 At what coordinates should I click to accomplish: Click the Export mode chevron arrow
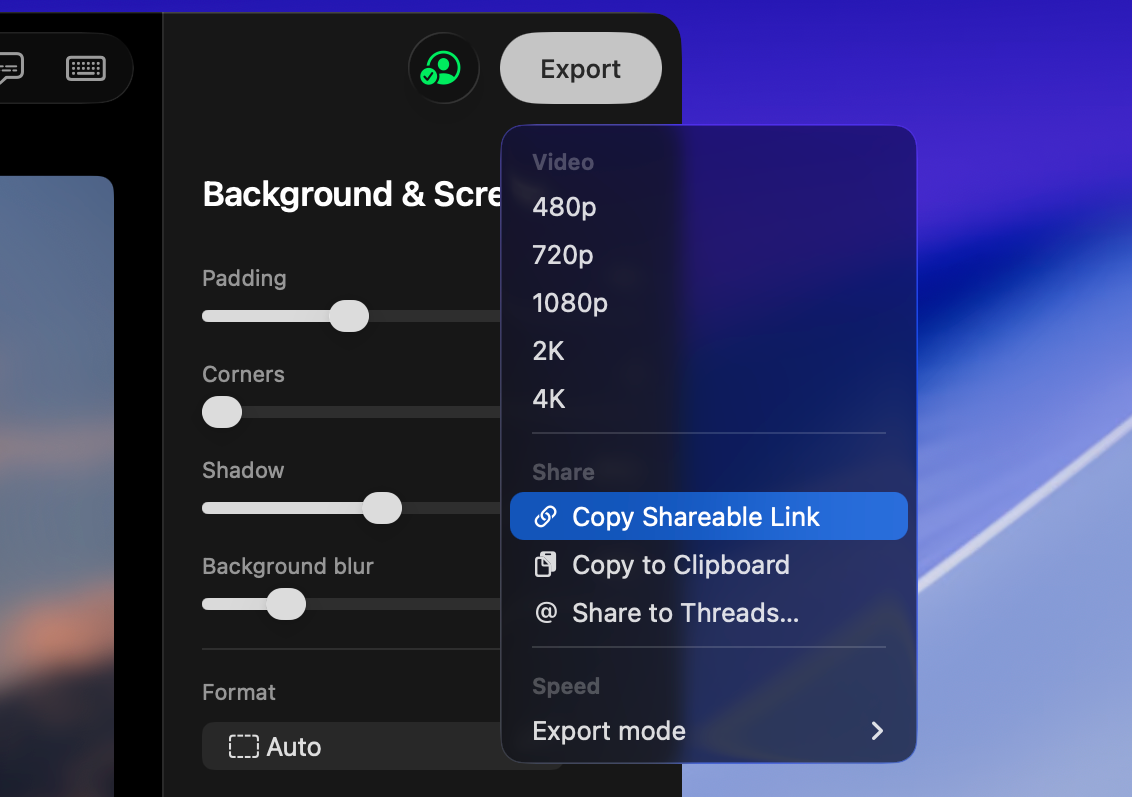877,731
